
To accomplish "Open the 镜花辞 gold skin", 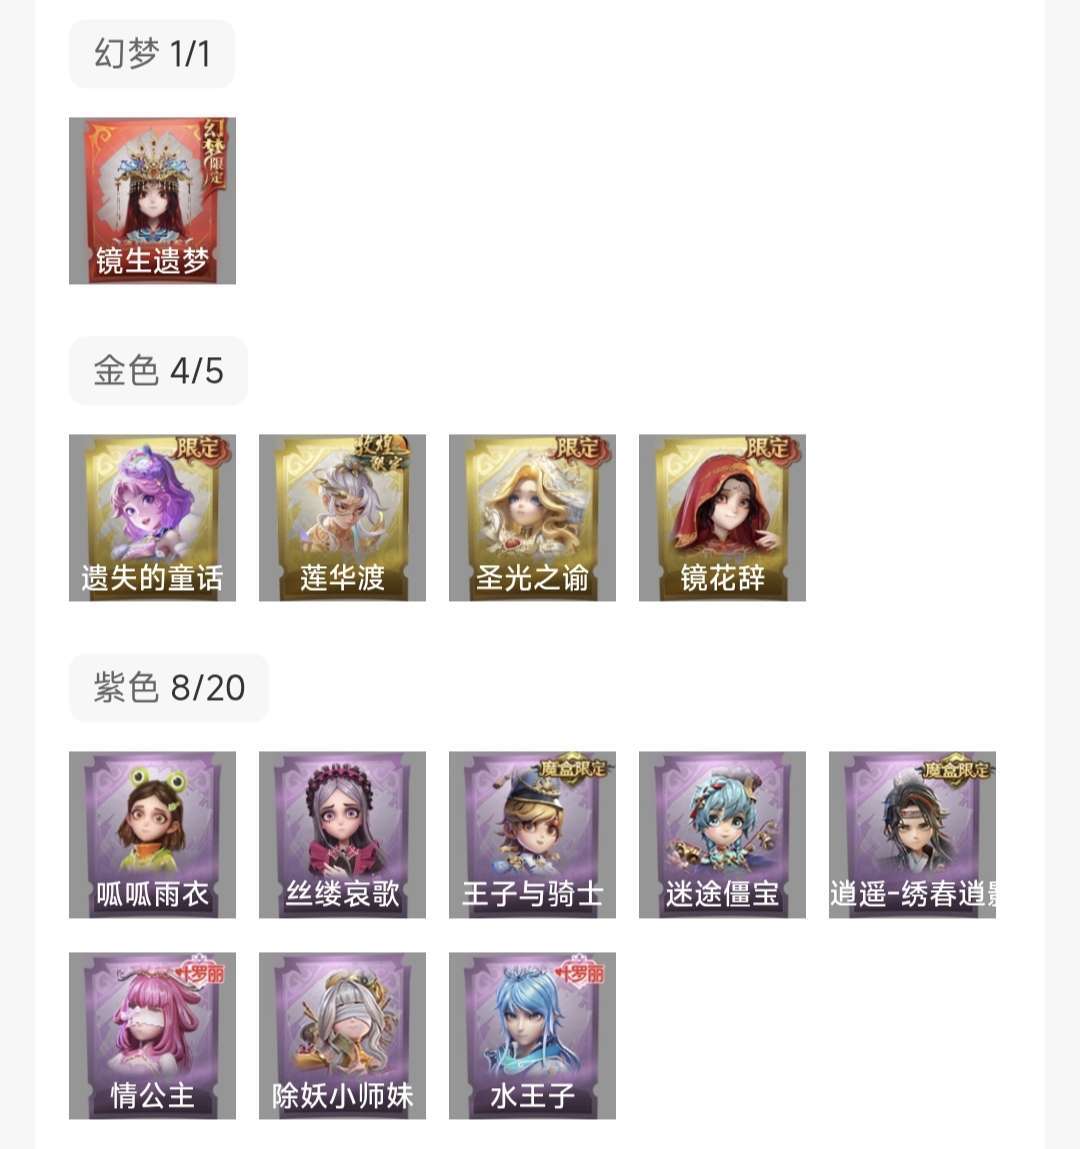I will 722,518.
